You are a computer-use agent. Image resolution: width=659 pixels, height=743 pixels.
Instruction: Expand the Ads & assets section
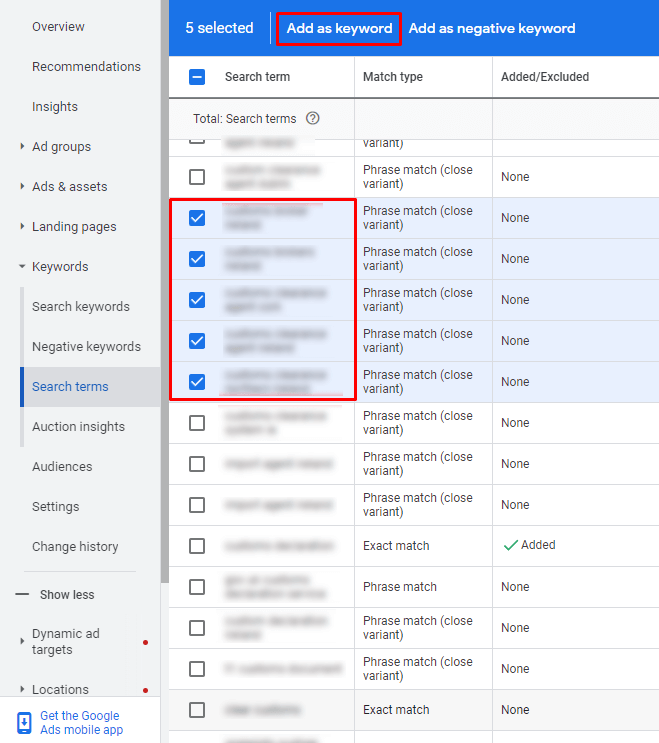tap(22, 186)
